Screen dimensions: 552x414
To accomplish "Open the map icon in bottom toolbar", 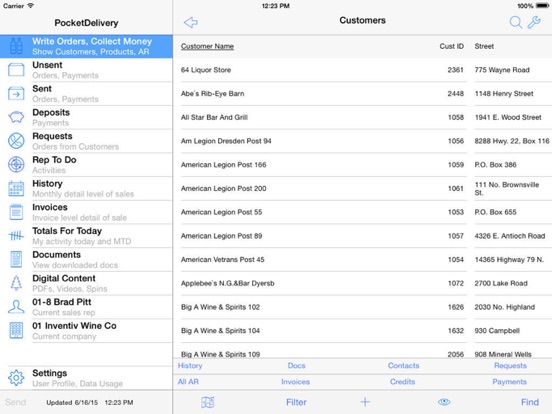I will (208, 402).
